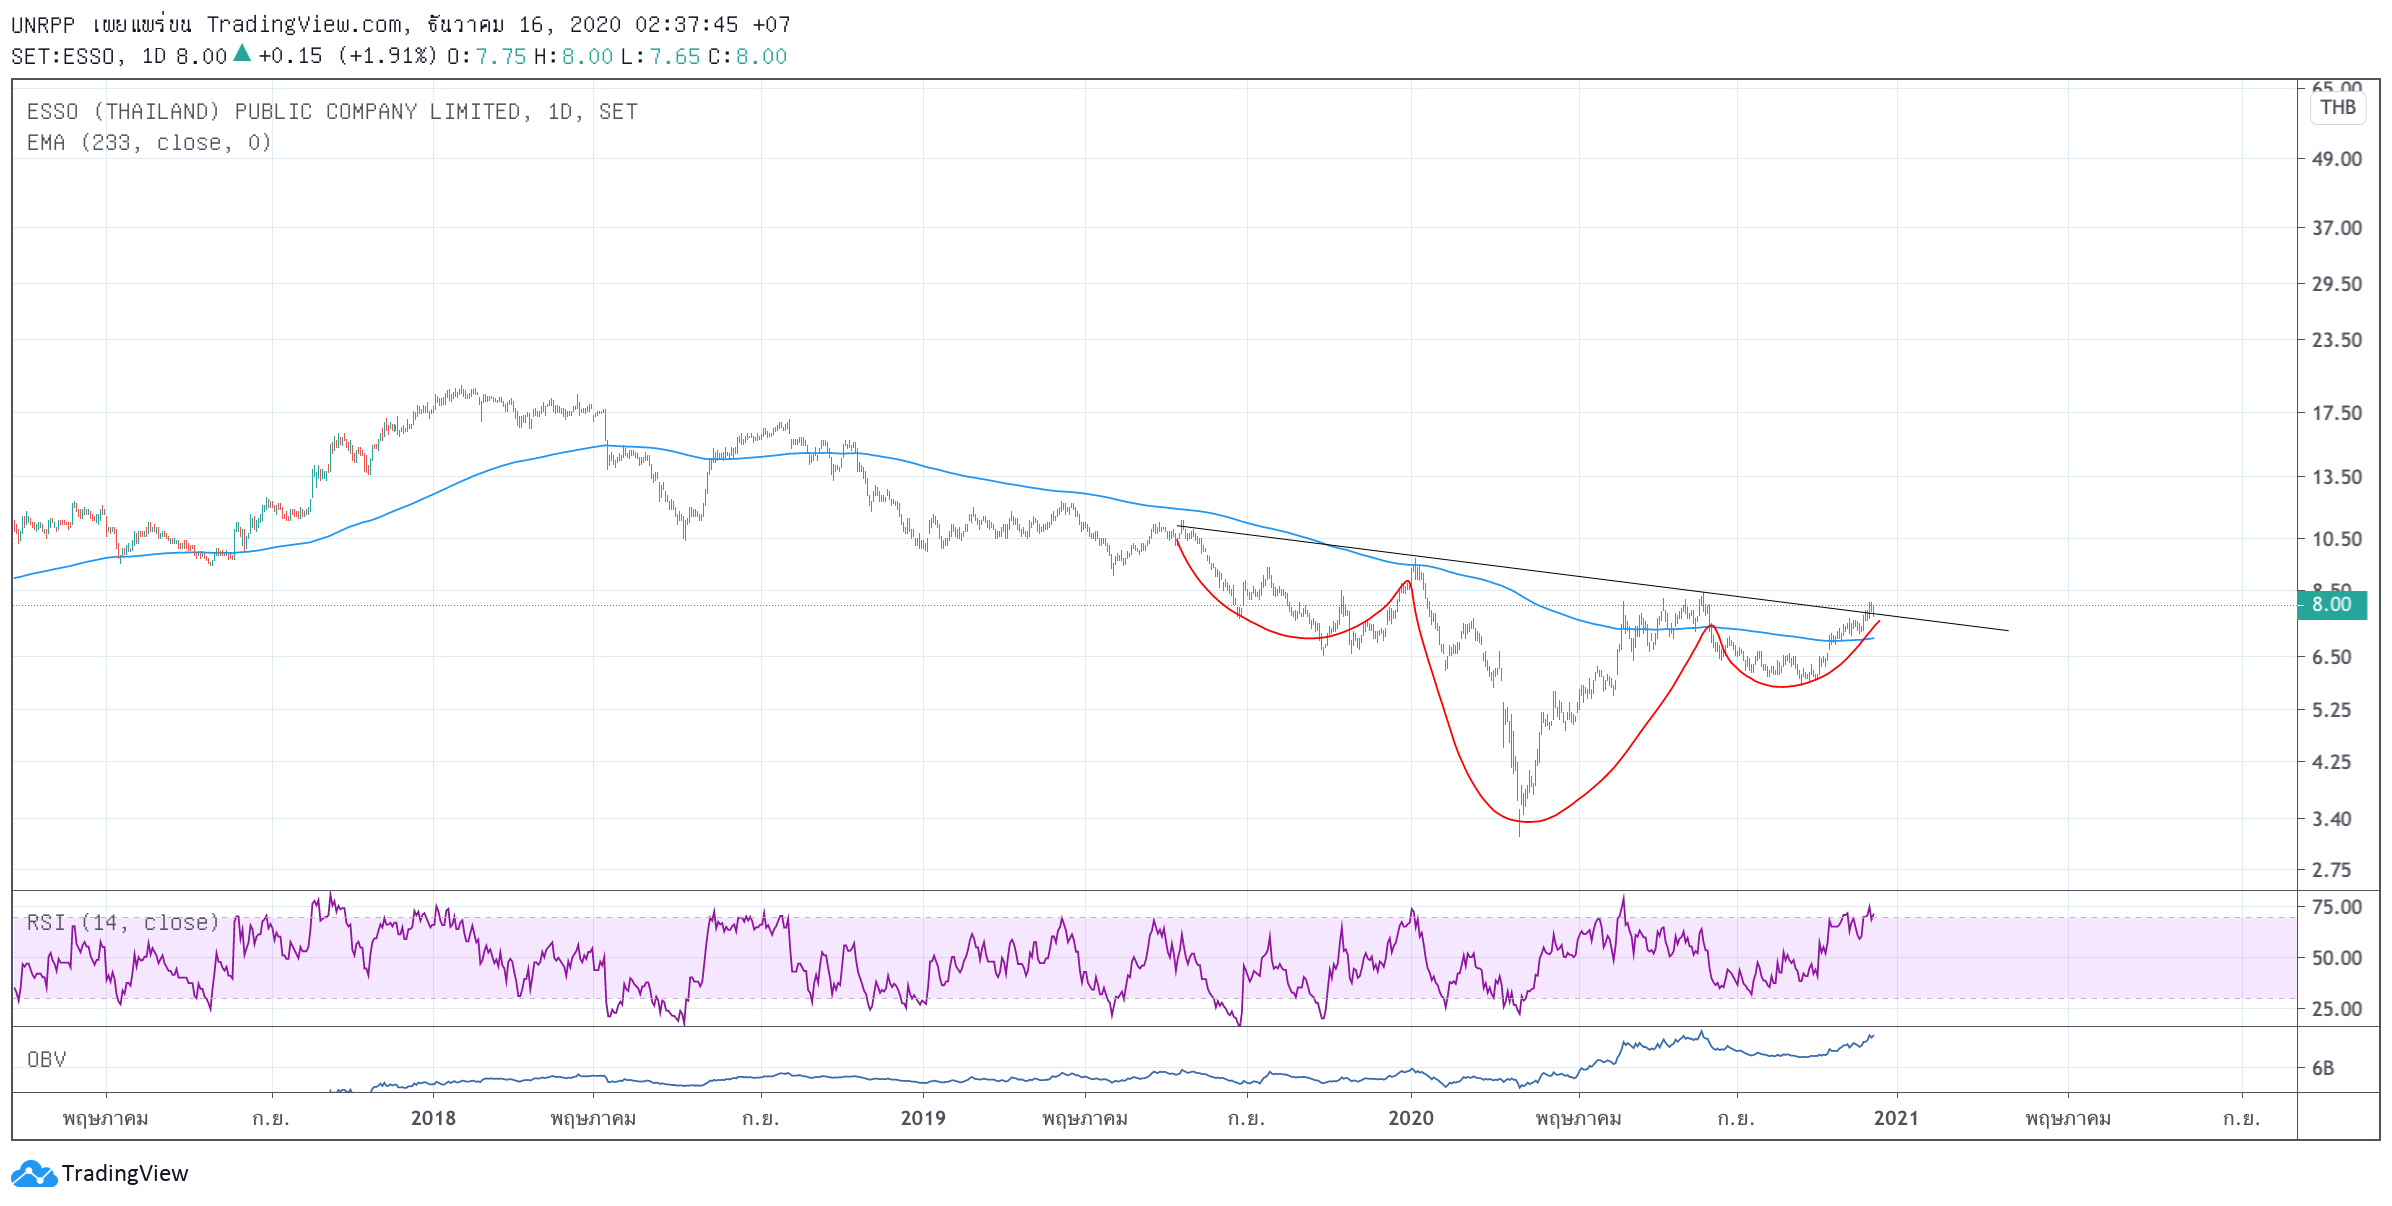Click the 75.00 RSI scale label
Image resolution: width=2392 pixels, height=1206 pixels.
pos(2337,907)
